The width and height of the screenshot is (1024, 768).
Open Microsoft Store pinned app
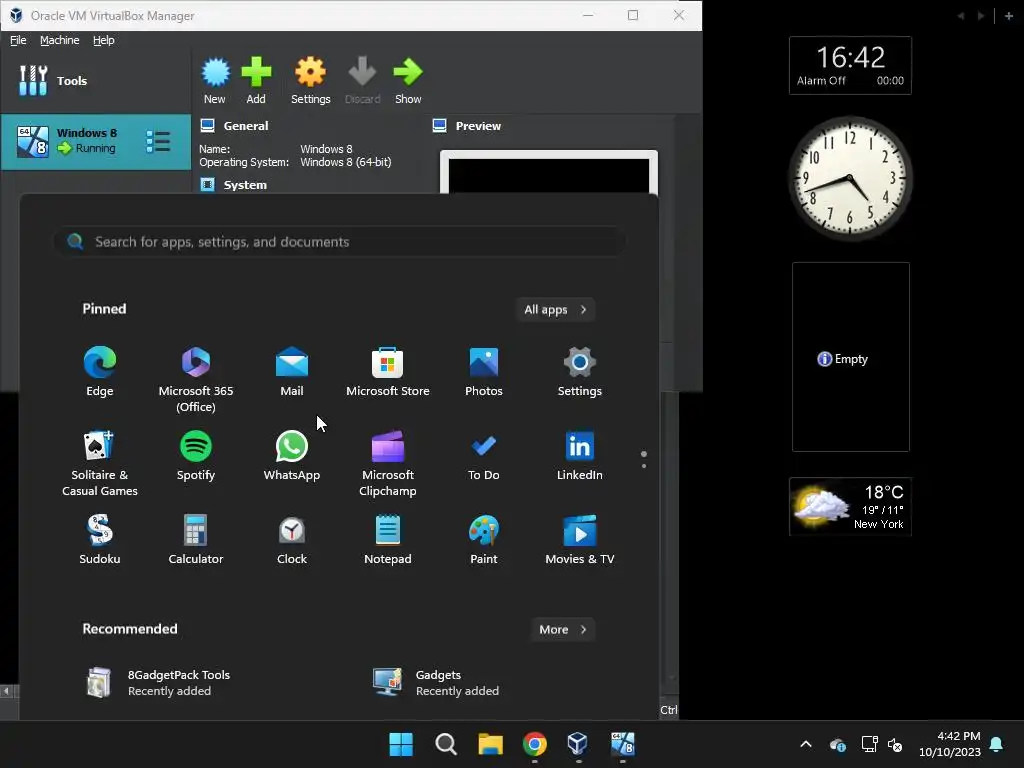[388, 372]
